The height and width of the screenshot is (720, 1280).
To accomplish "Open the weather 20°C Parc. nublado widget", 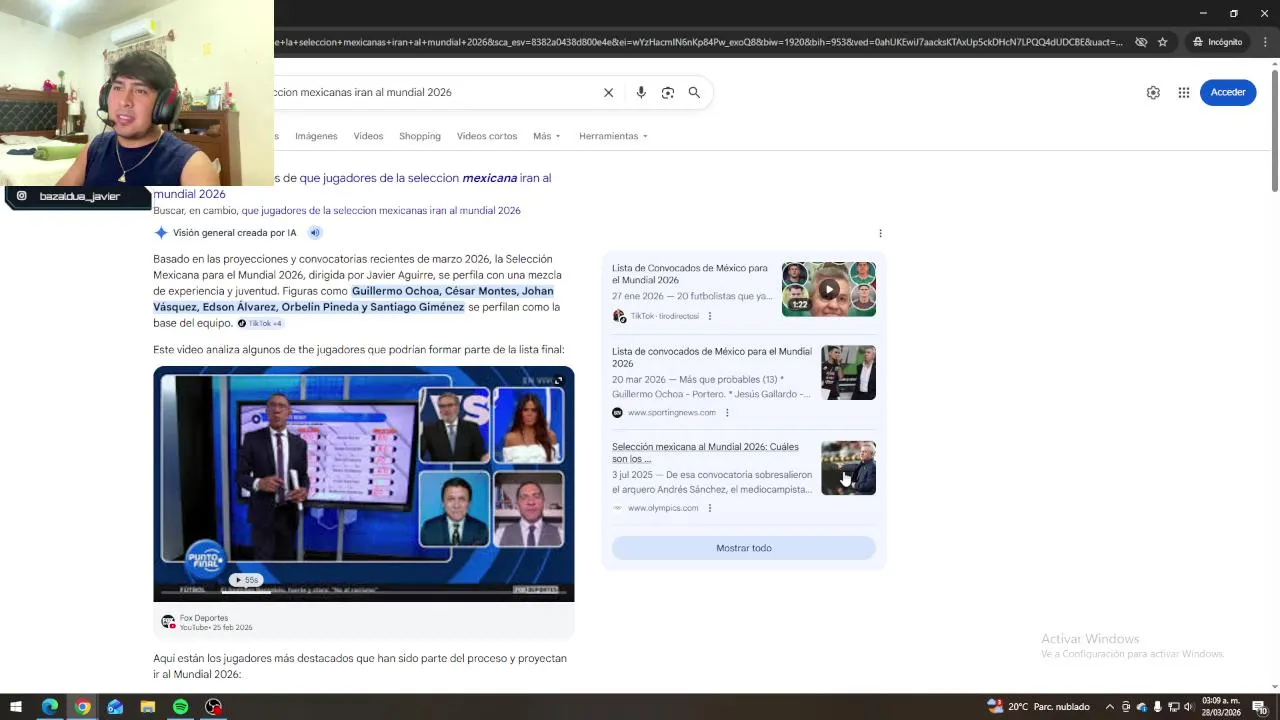I will click(1038, 707).
